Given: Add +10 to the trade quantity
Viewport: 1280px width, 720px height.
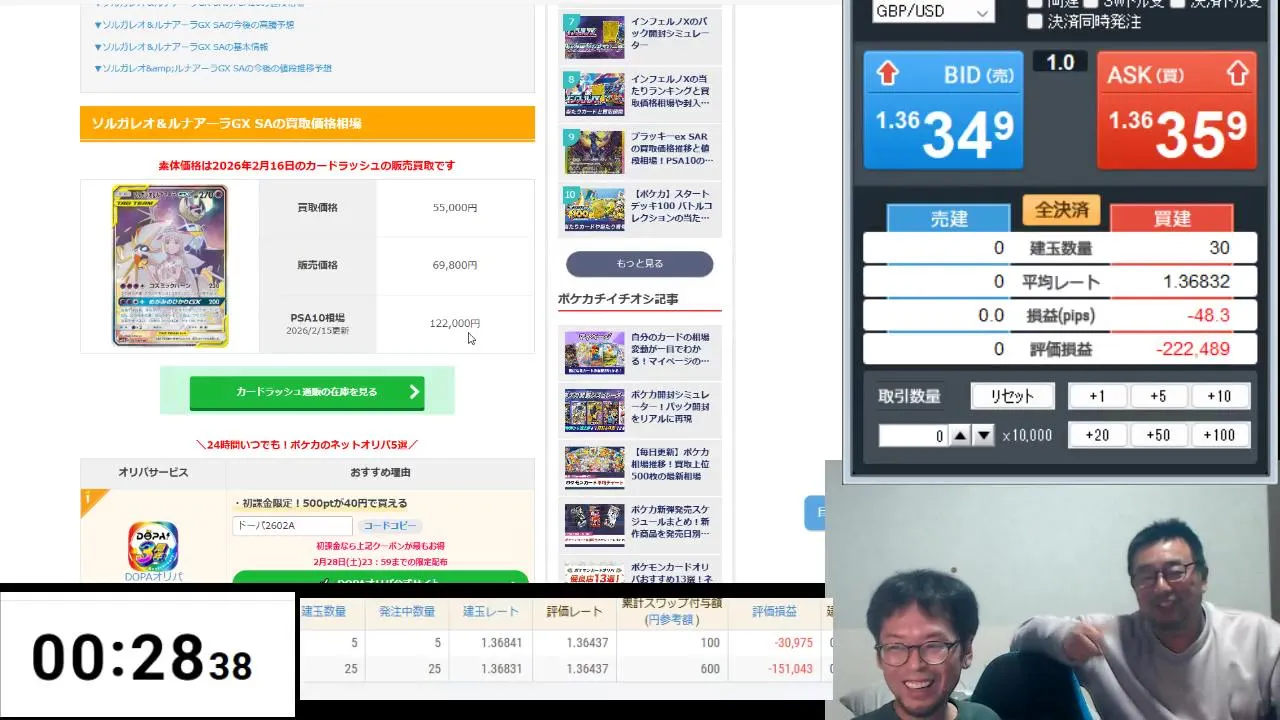Looking at the screenshot, I should pos(1219,396).
